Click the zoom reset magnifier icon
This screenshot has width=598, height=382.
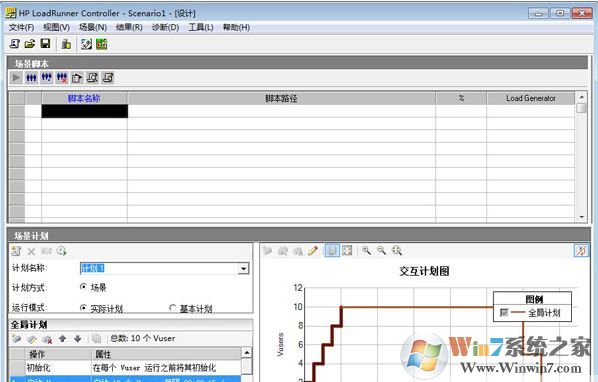[397, 250]
